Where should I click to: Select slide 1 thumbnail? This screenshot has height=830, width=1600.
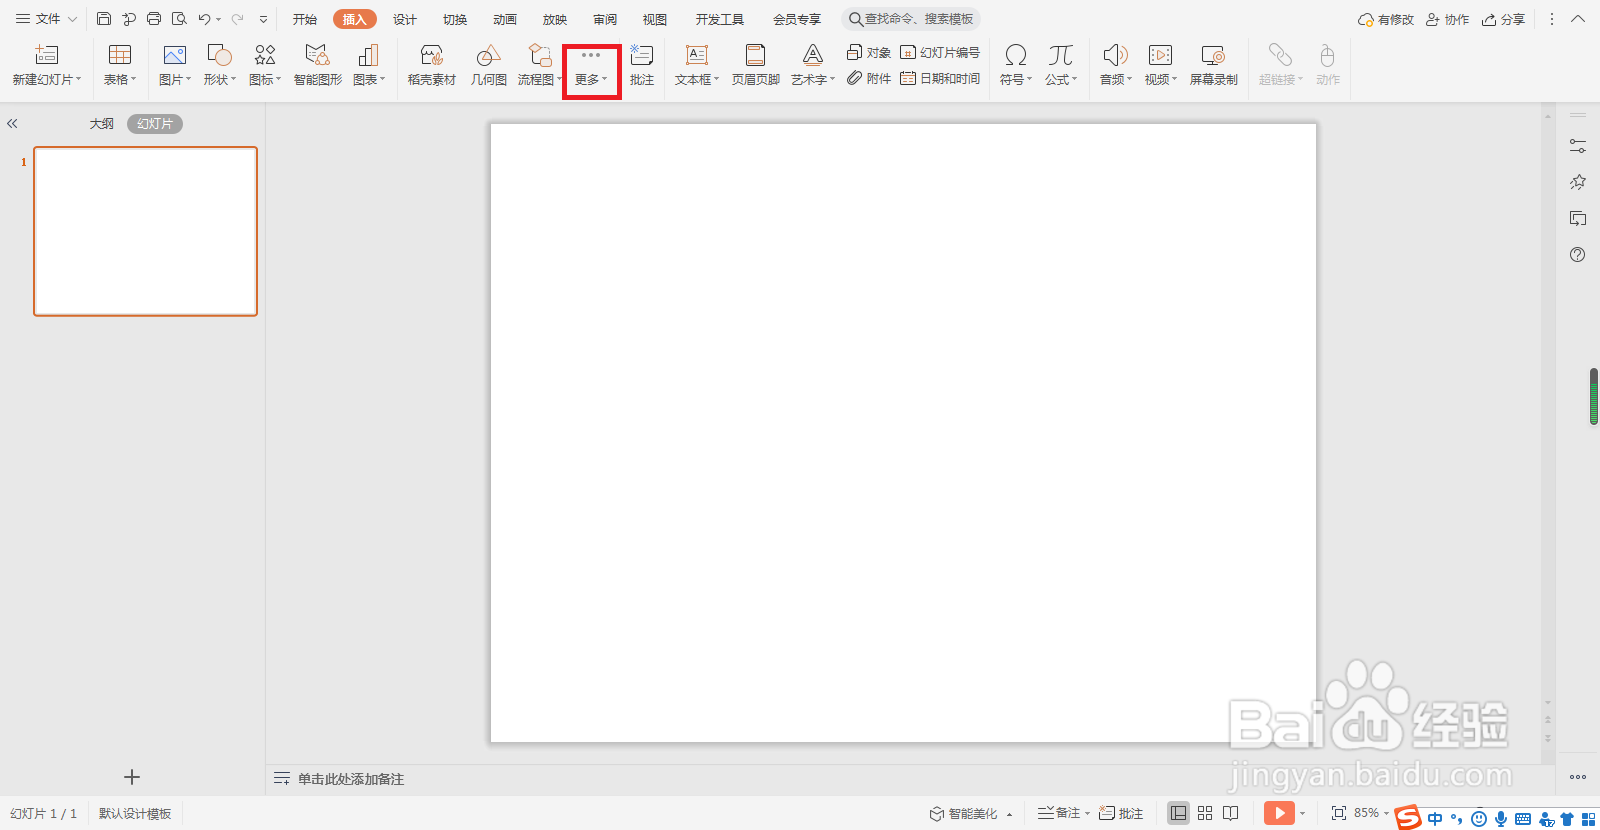(x=146, y=231)
